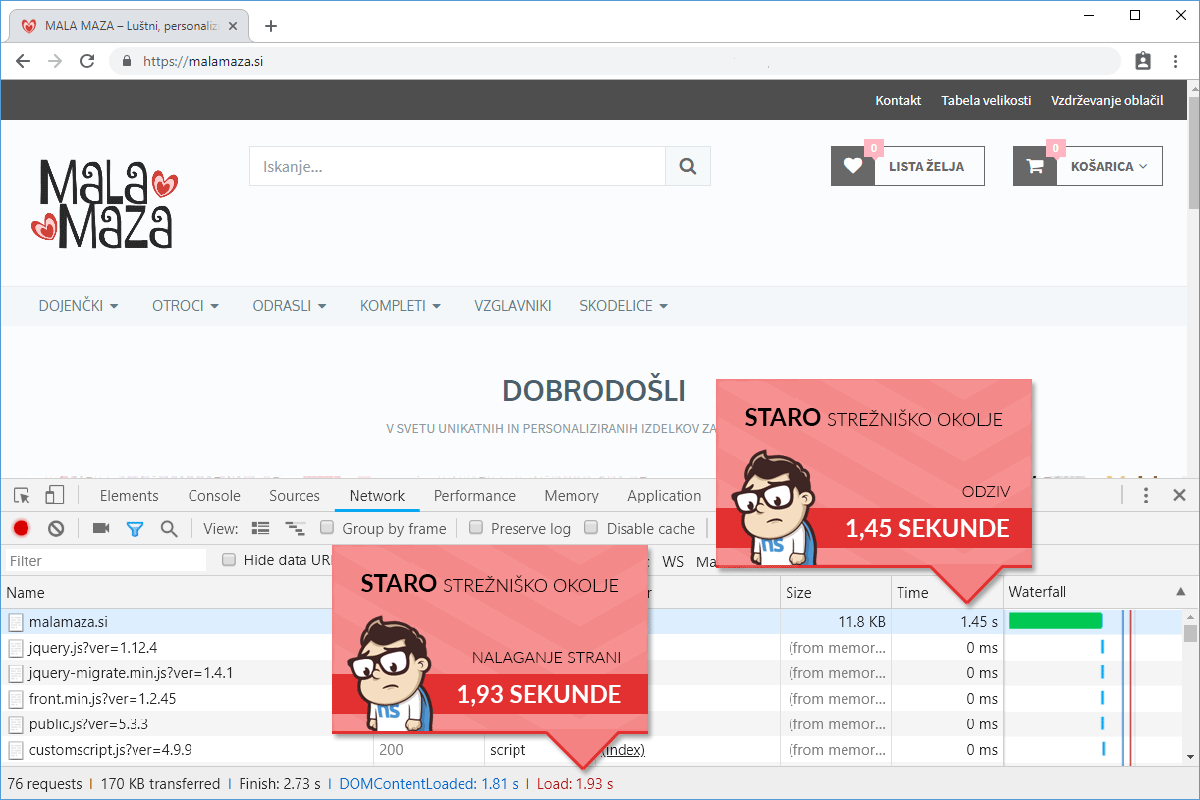
Task: Activate the inspect element picker
Action: (22, 495)
